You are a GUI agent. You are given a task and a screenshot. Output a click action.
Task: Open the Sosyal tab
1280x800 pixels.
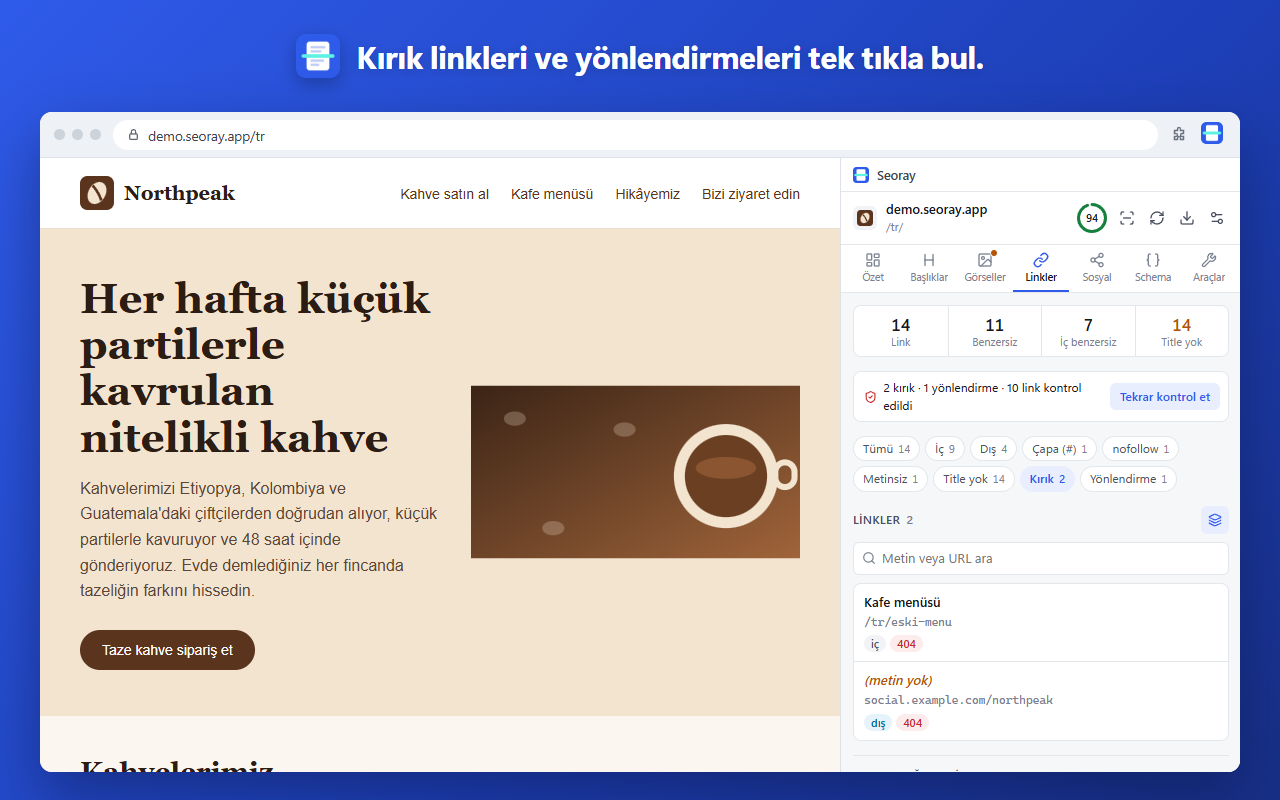click(1097, 268)
